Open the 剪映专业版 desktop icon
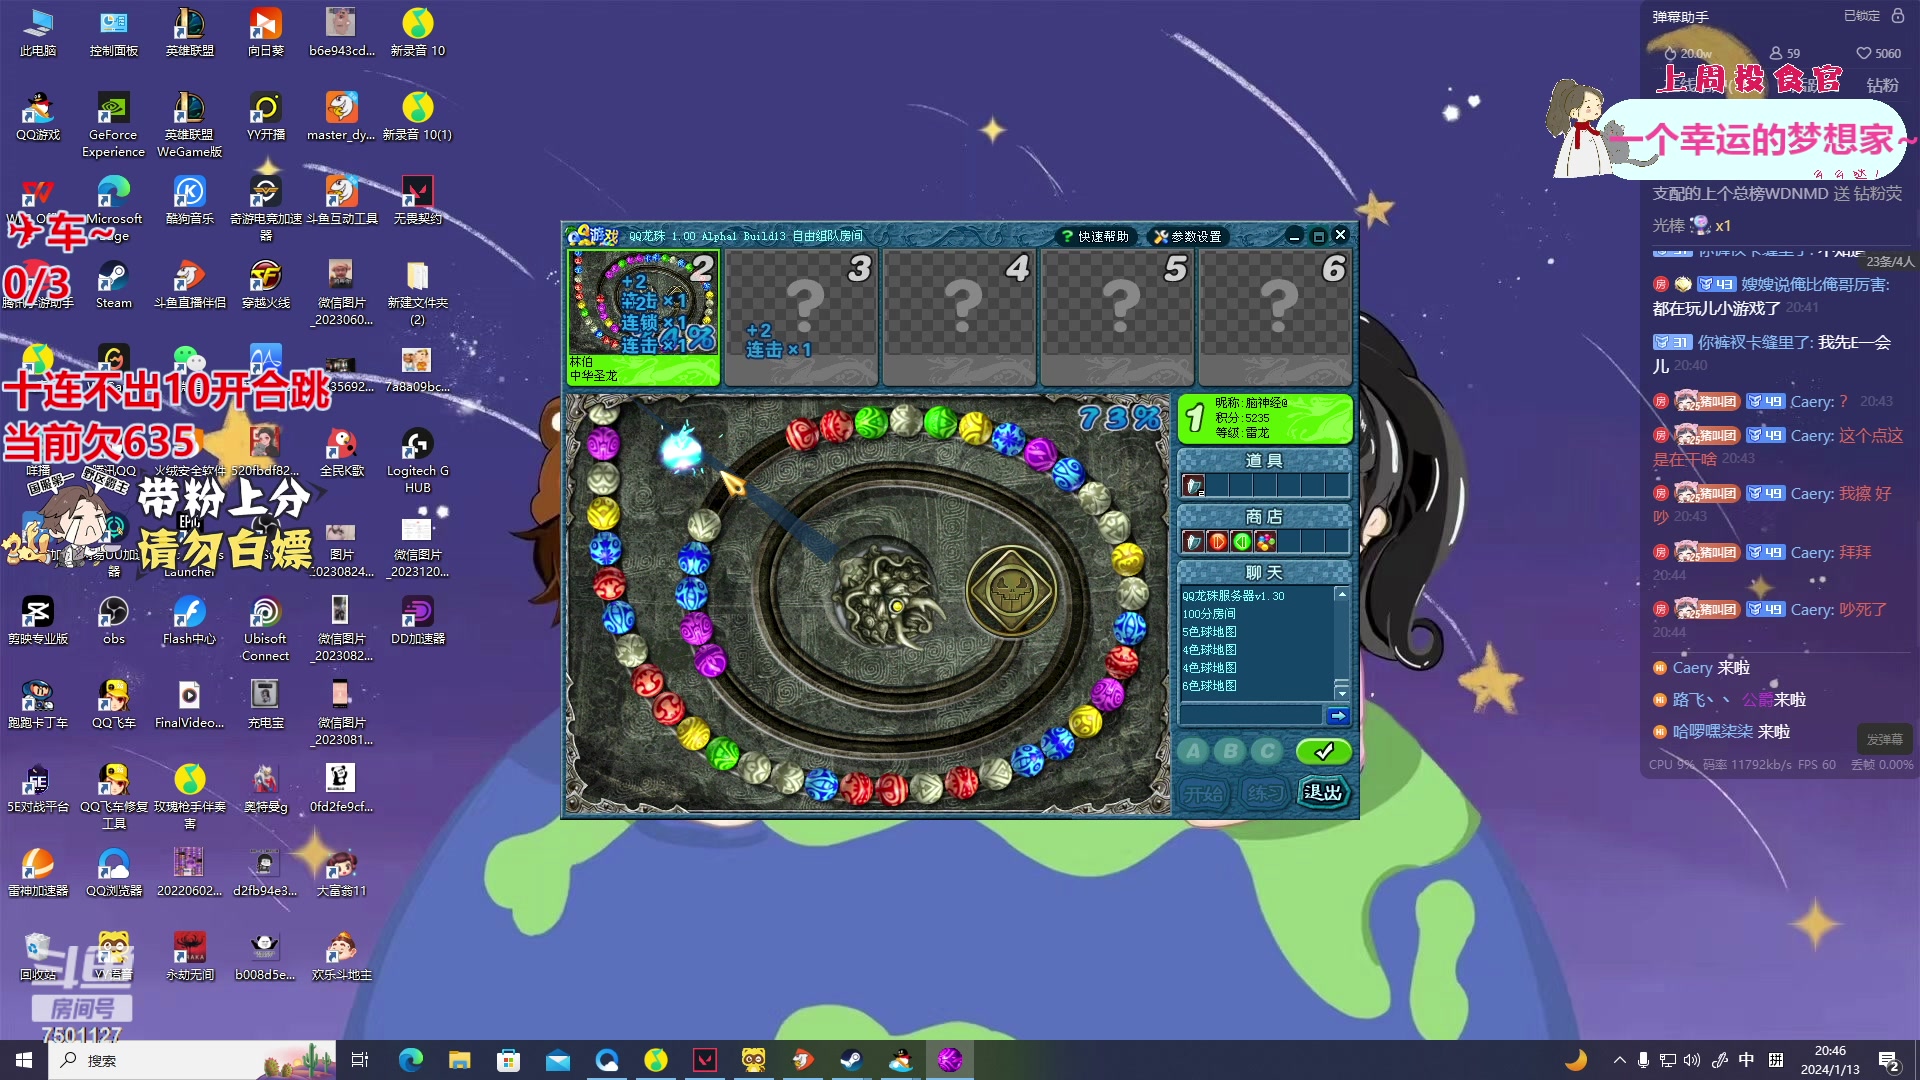1920x1080 pixels. pyautogui.click(x=38, y=620)
